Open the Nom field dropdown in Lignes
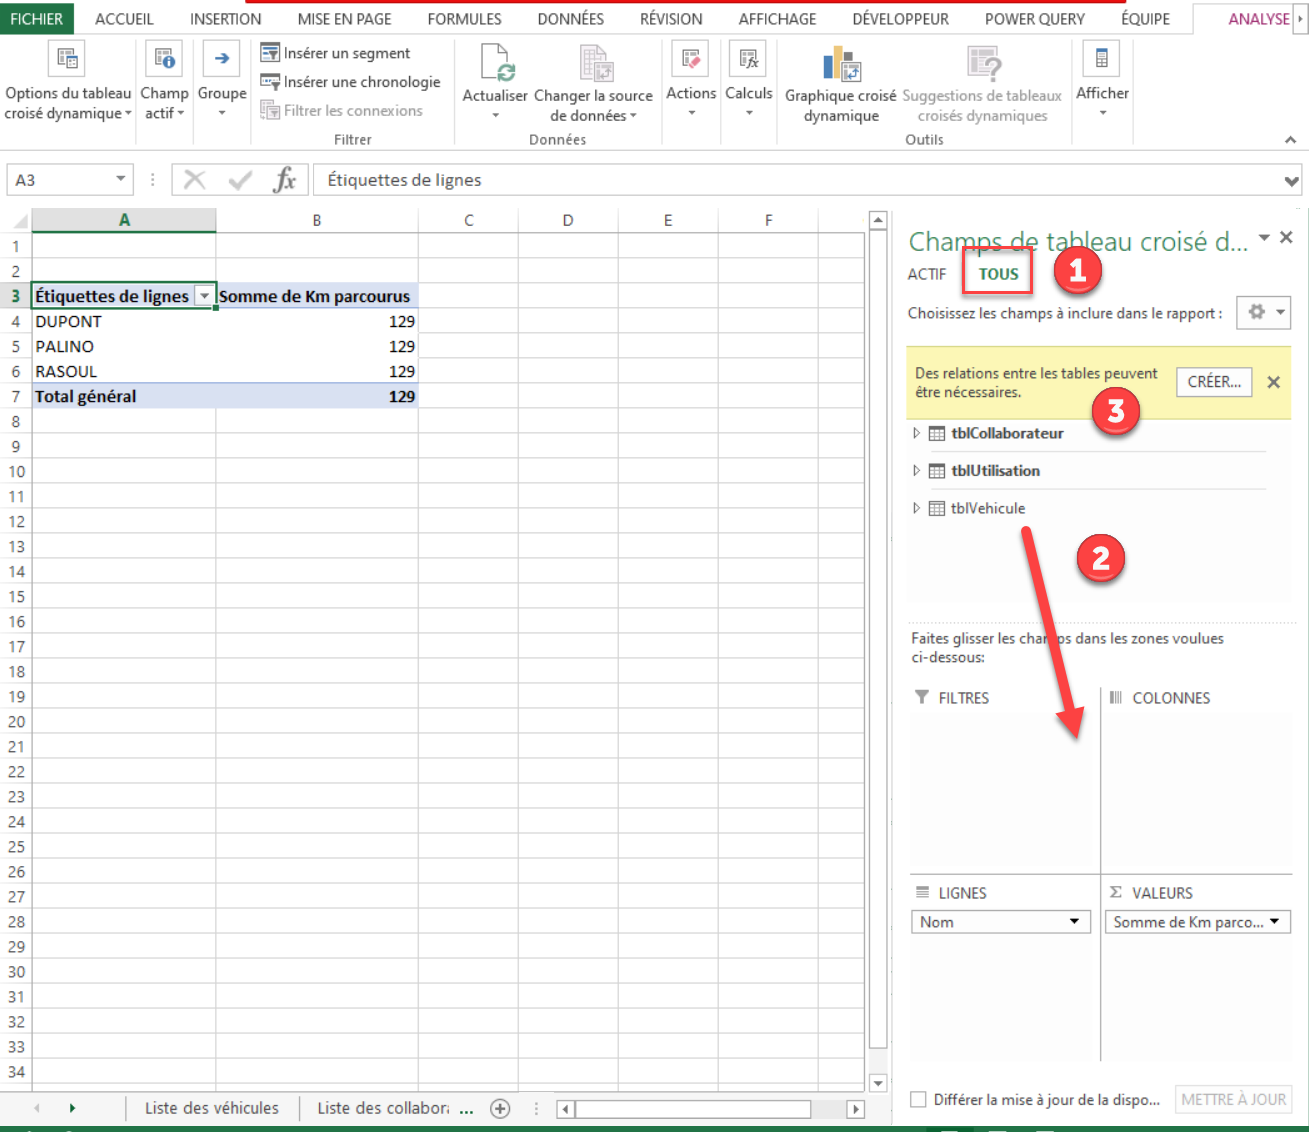The image size is (1309, 1132). [1074, 922]
